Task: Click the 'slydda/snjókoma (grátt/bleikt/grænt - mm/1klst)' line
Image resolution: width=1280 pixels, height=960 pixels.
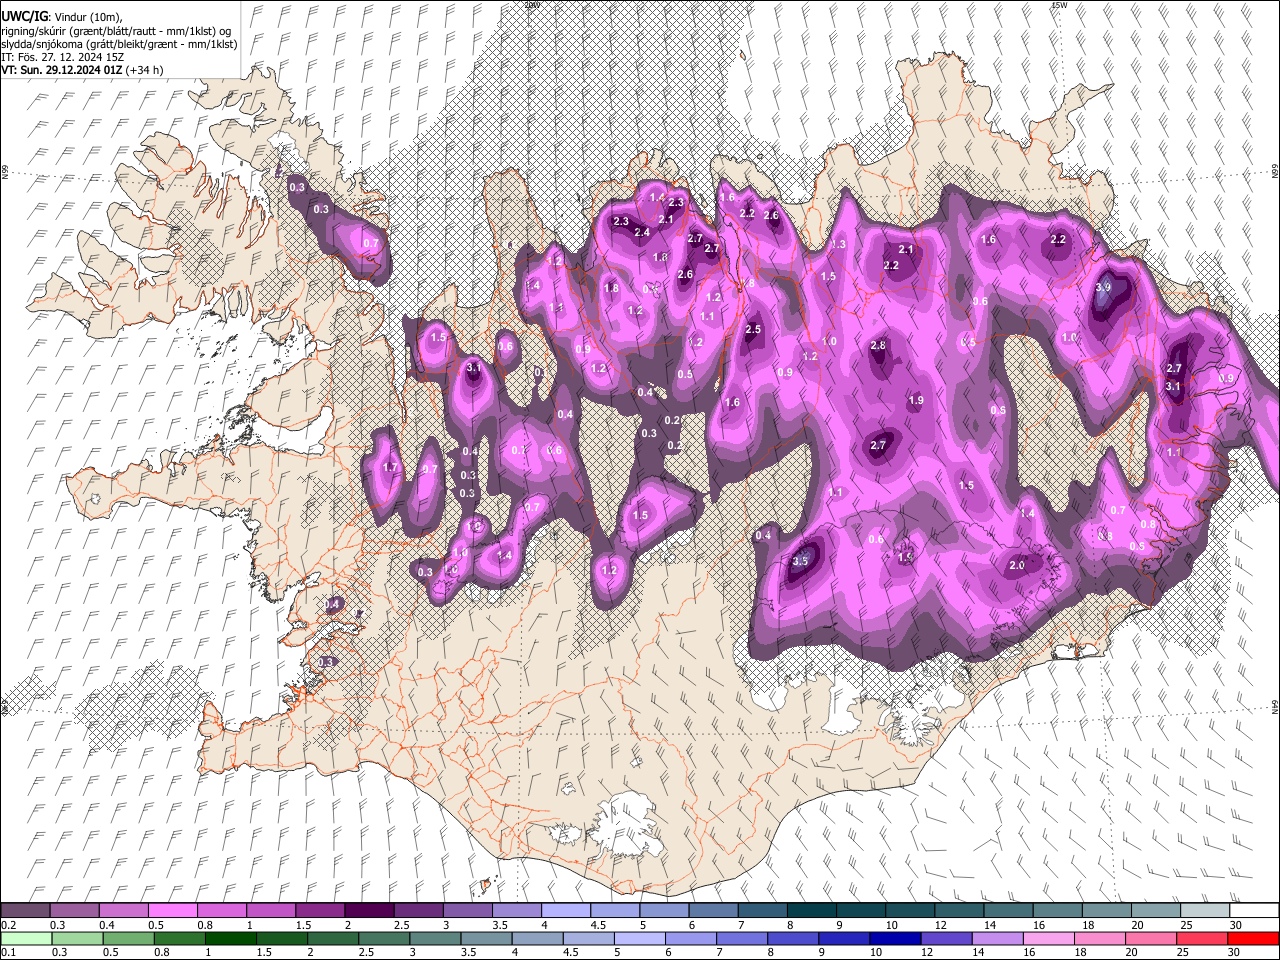Action: point(119,43)
